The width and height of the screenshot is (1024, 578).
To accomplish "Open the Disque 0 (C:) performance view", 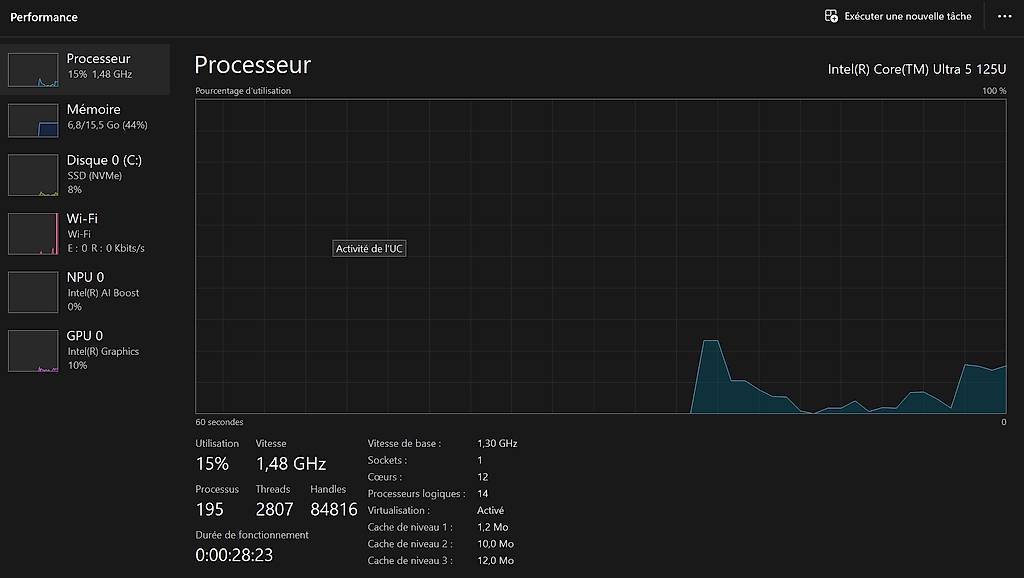I will (104, 160).
